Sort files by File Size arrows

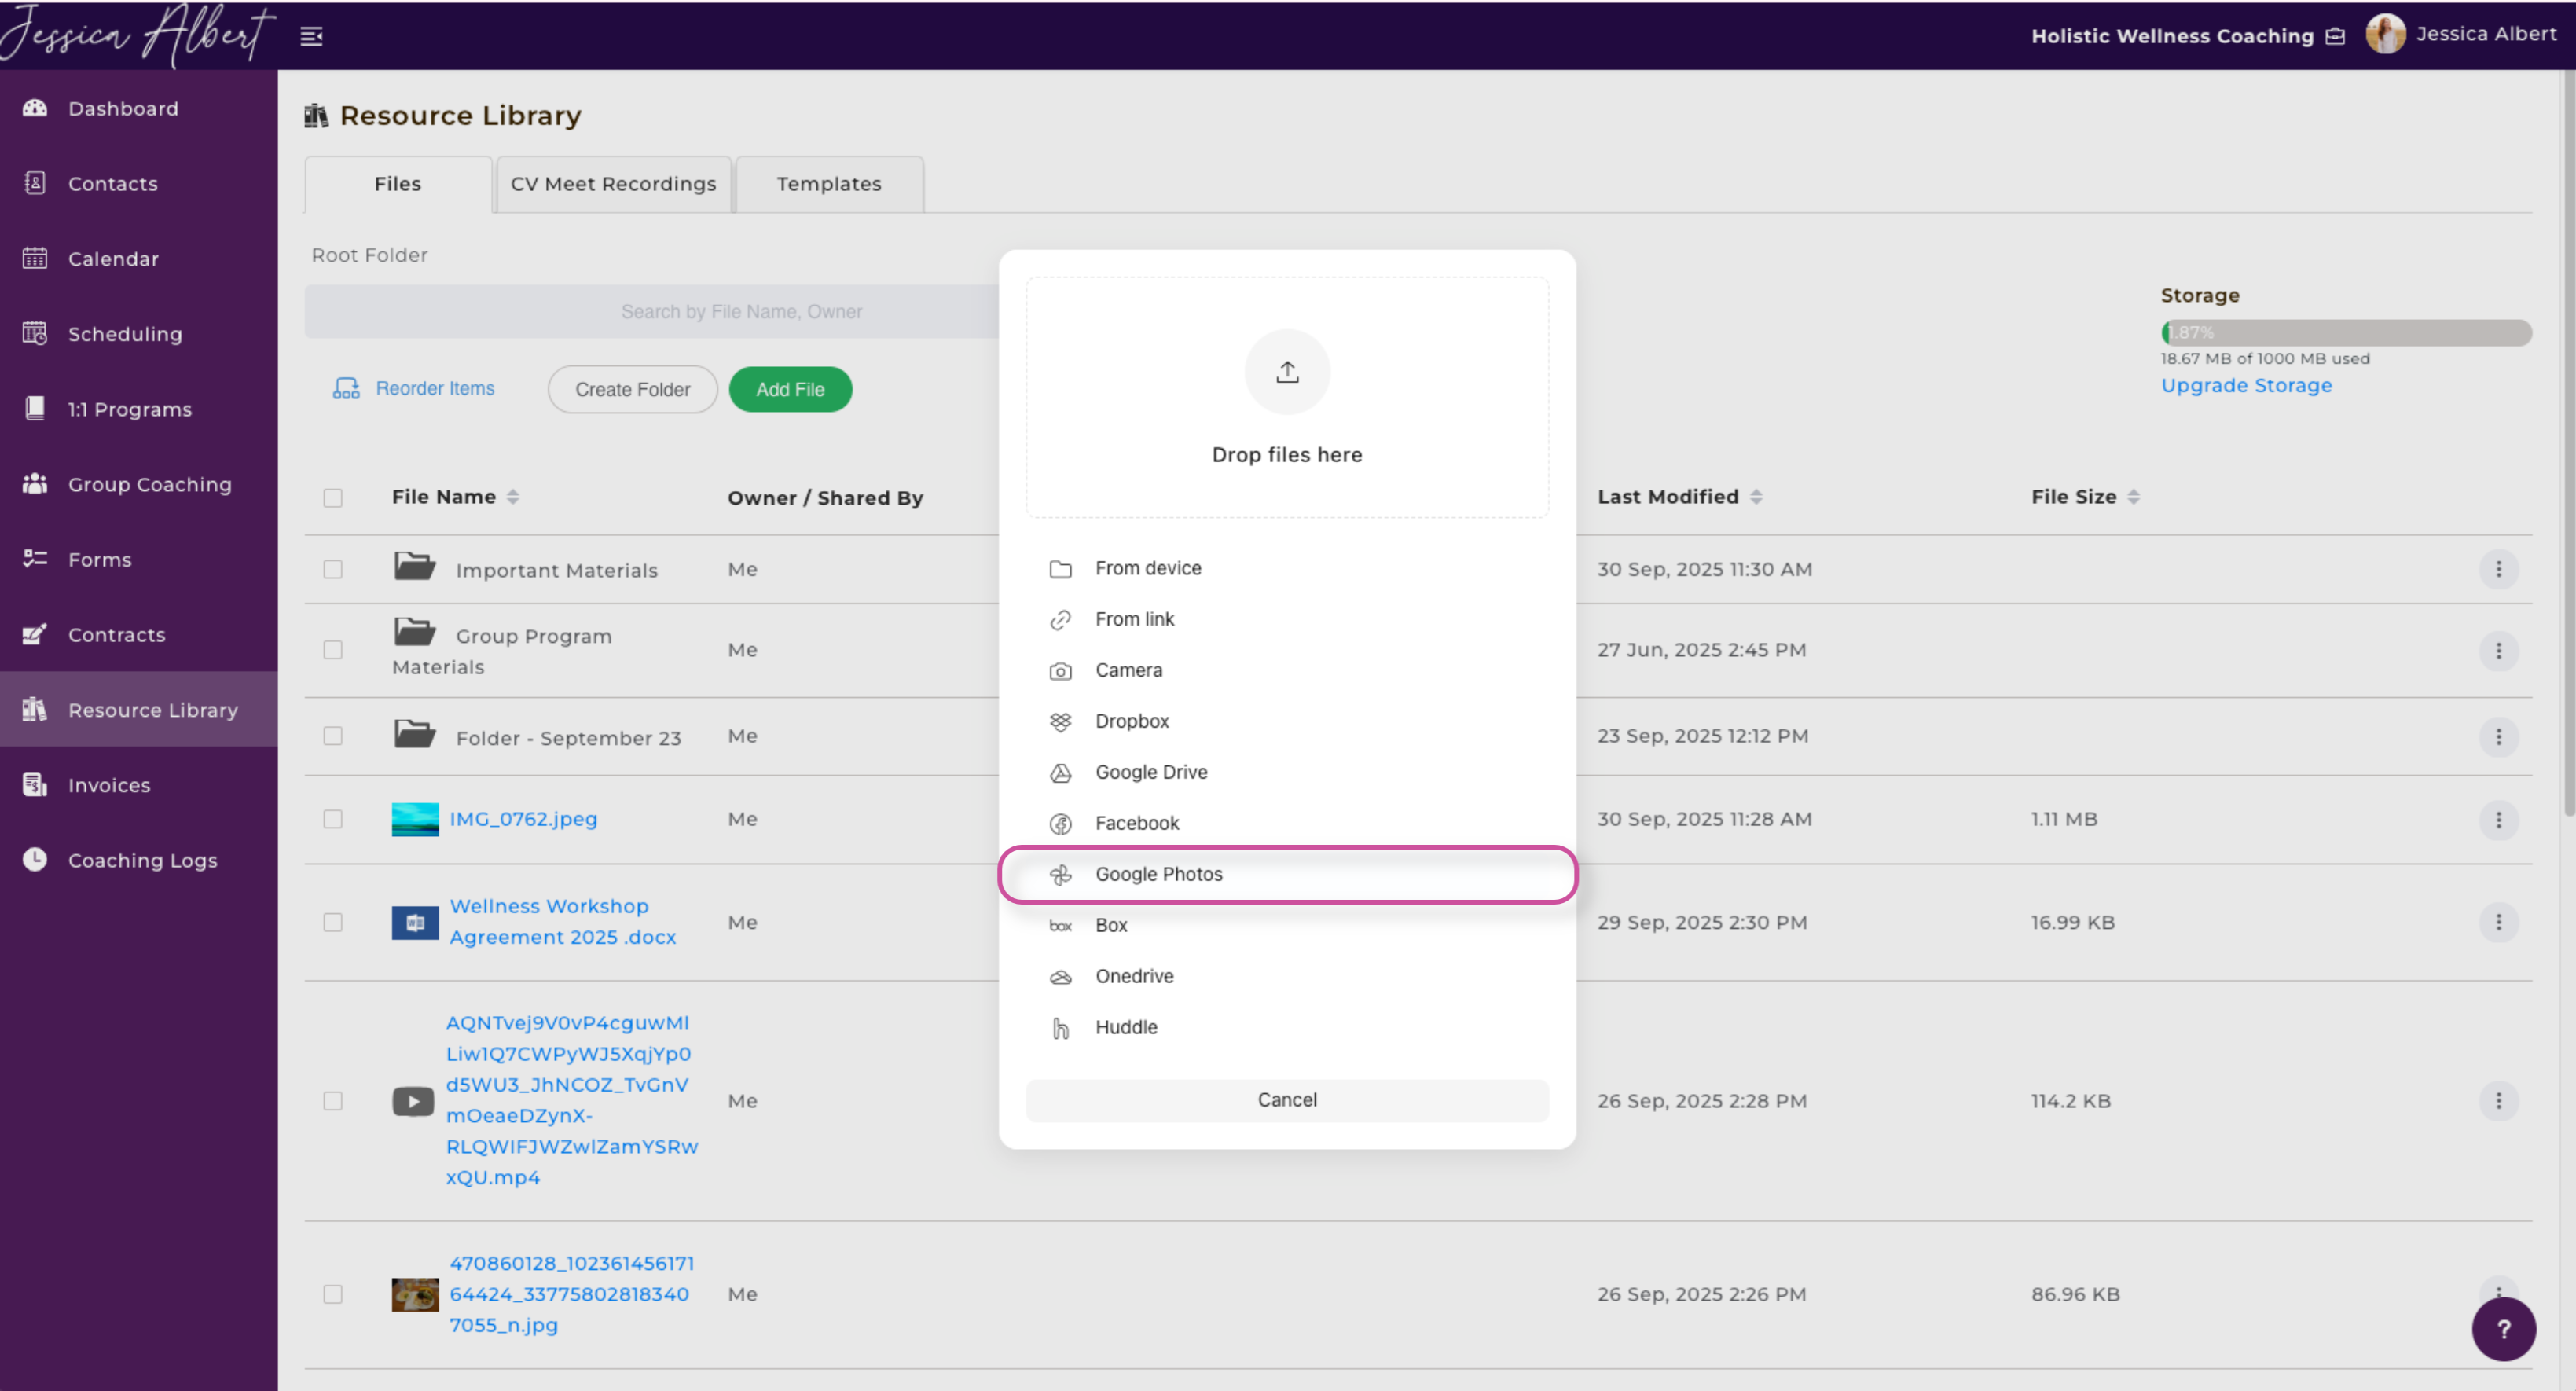[x=2133, y=497]
